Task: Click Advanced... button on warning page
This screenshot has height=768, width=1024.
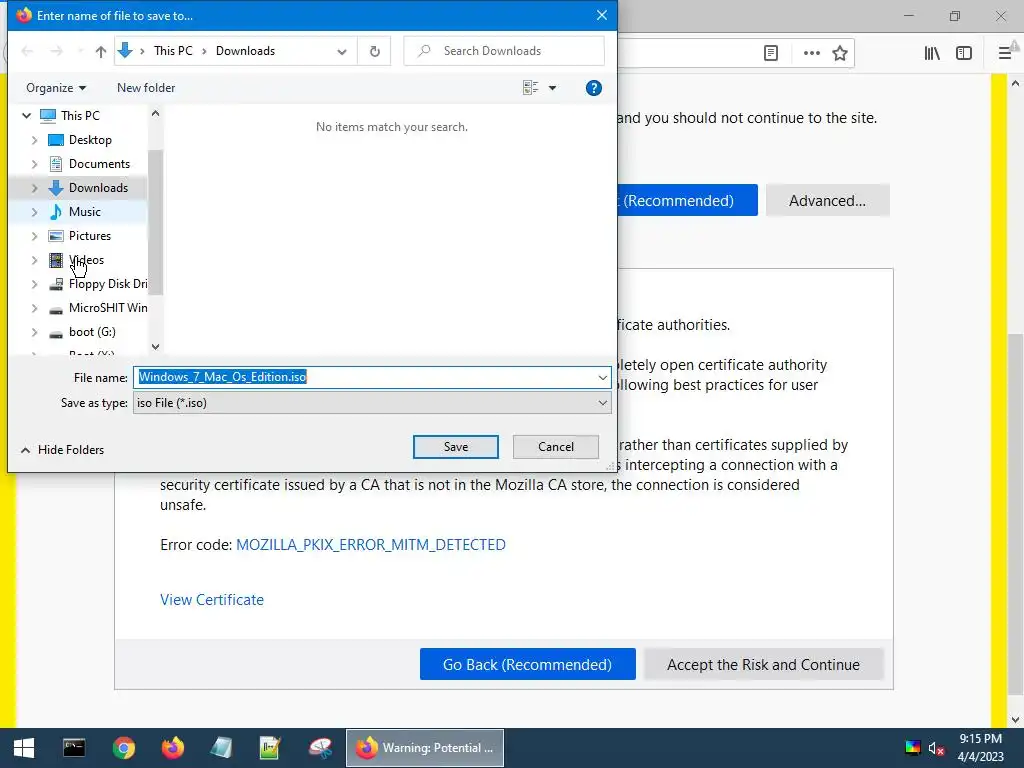Action: [827, 200]
